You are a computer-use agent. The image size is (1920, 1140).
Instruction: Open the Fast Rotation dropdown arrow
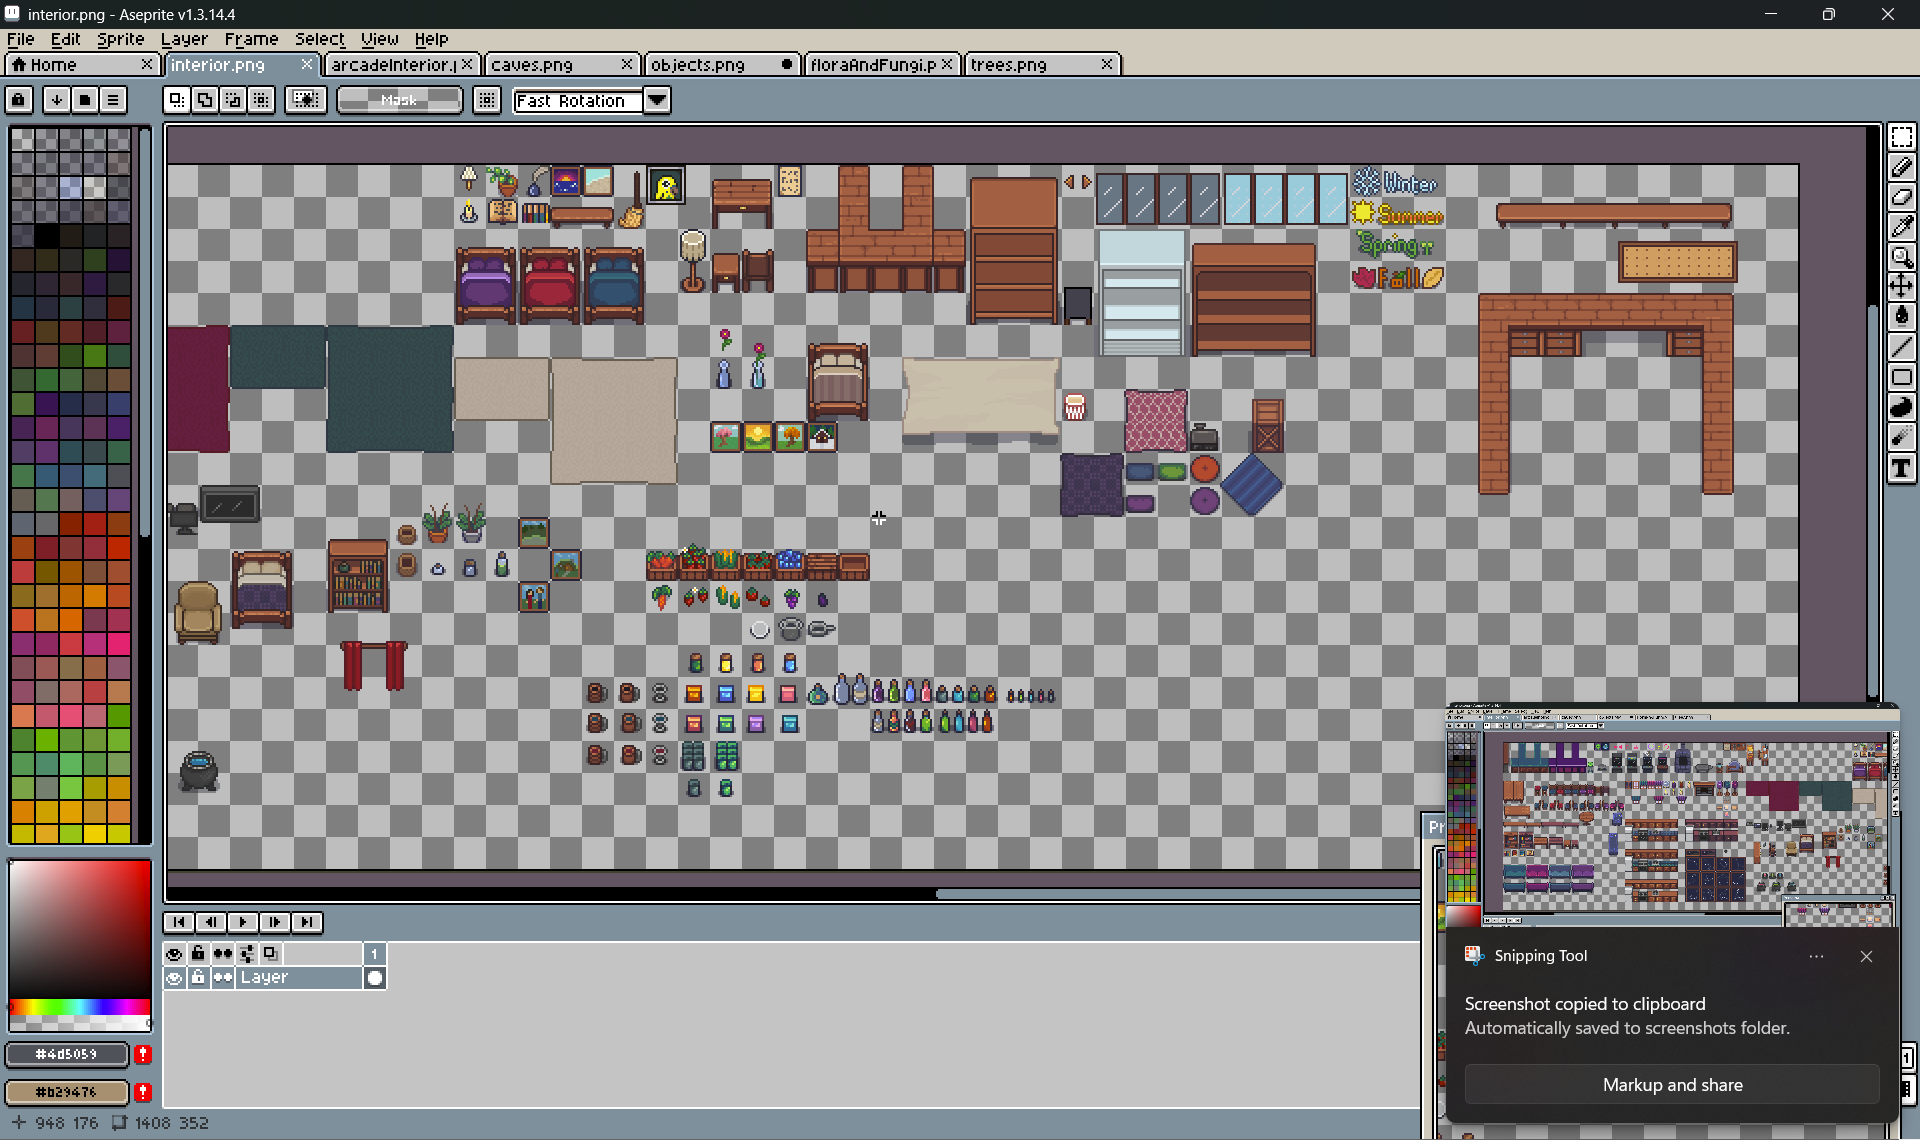point(657,100)
